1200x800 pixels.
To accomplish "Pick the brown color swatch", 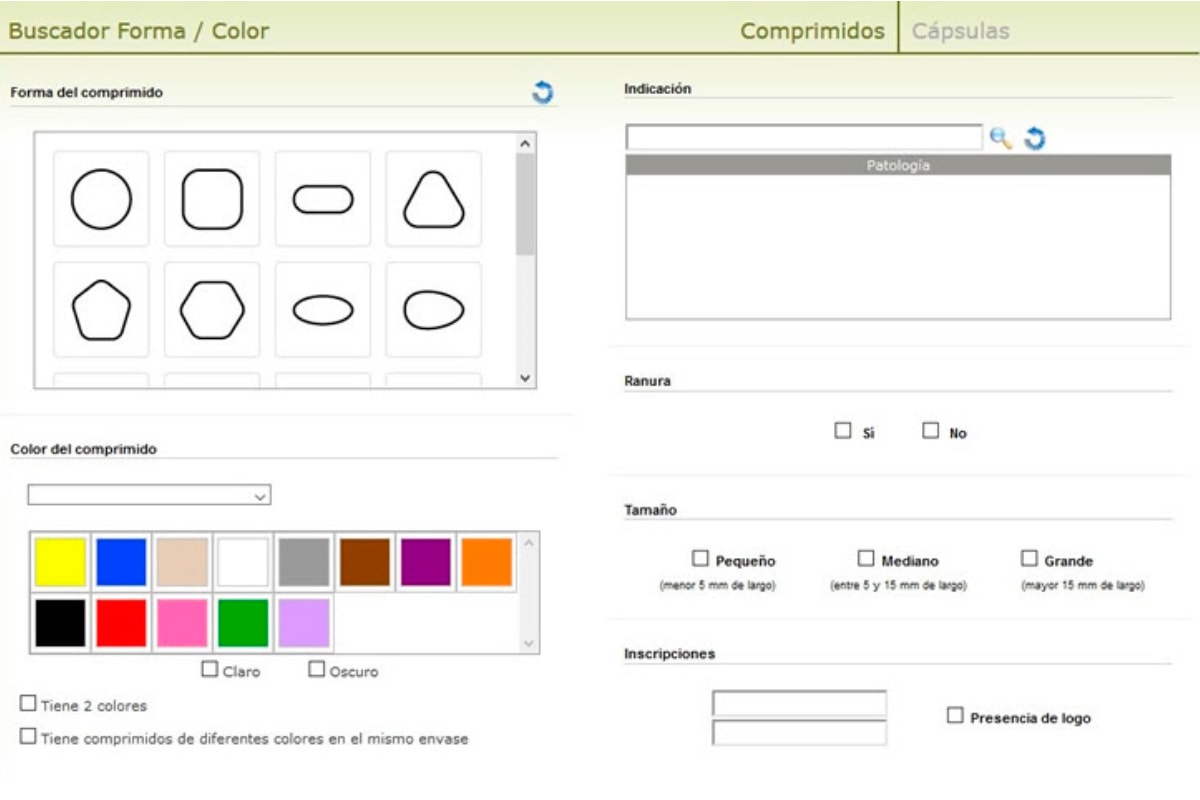I will pyautogui.click(x=365, y=562).
